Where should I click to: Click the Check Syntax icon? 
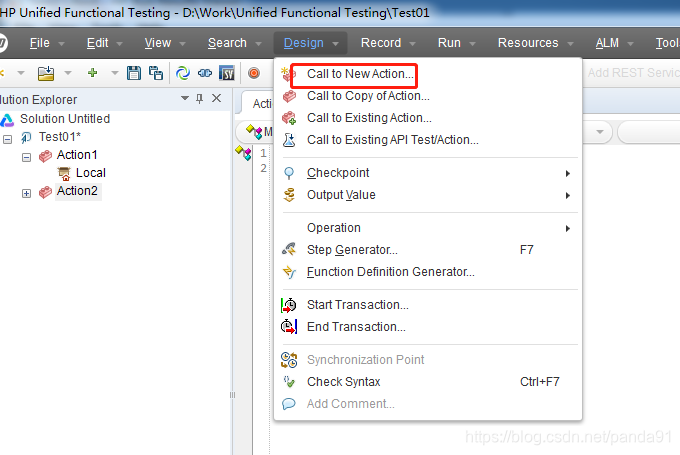pos(289,382)
